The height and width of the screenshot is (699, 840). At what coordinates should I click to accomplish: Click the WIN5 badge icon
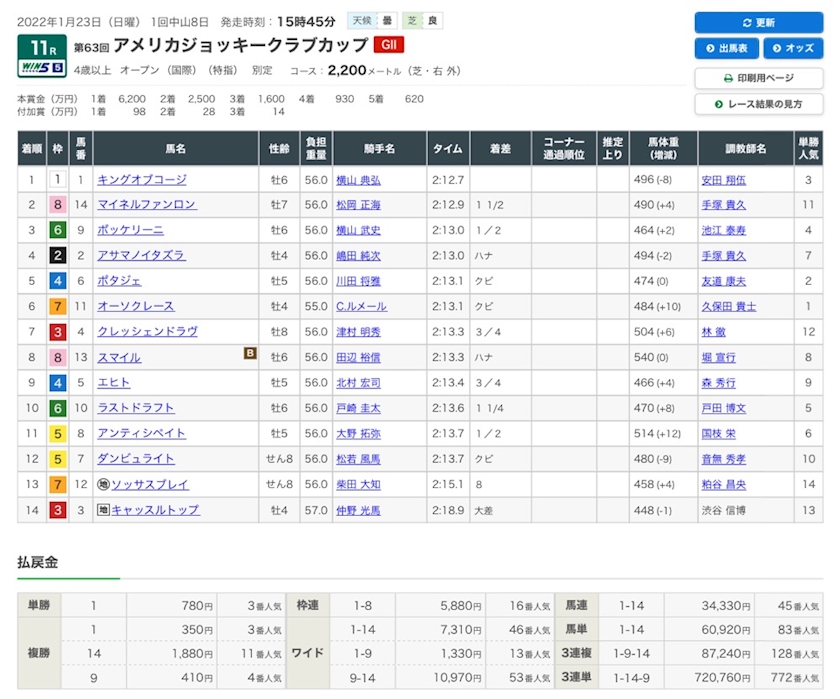point(42,68)
